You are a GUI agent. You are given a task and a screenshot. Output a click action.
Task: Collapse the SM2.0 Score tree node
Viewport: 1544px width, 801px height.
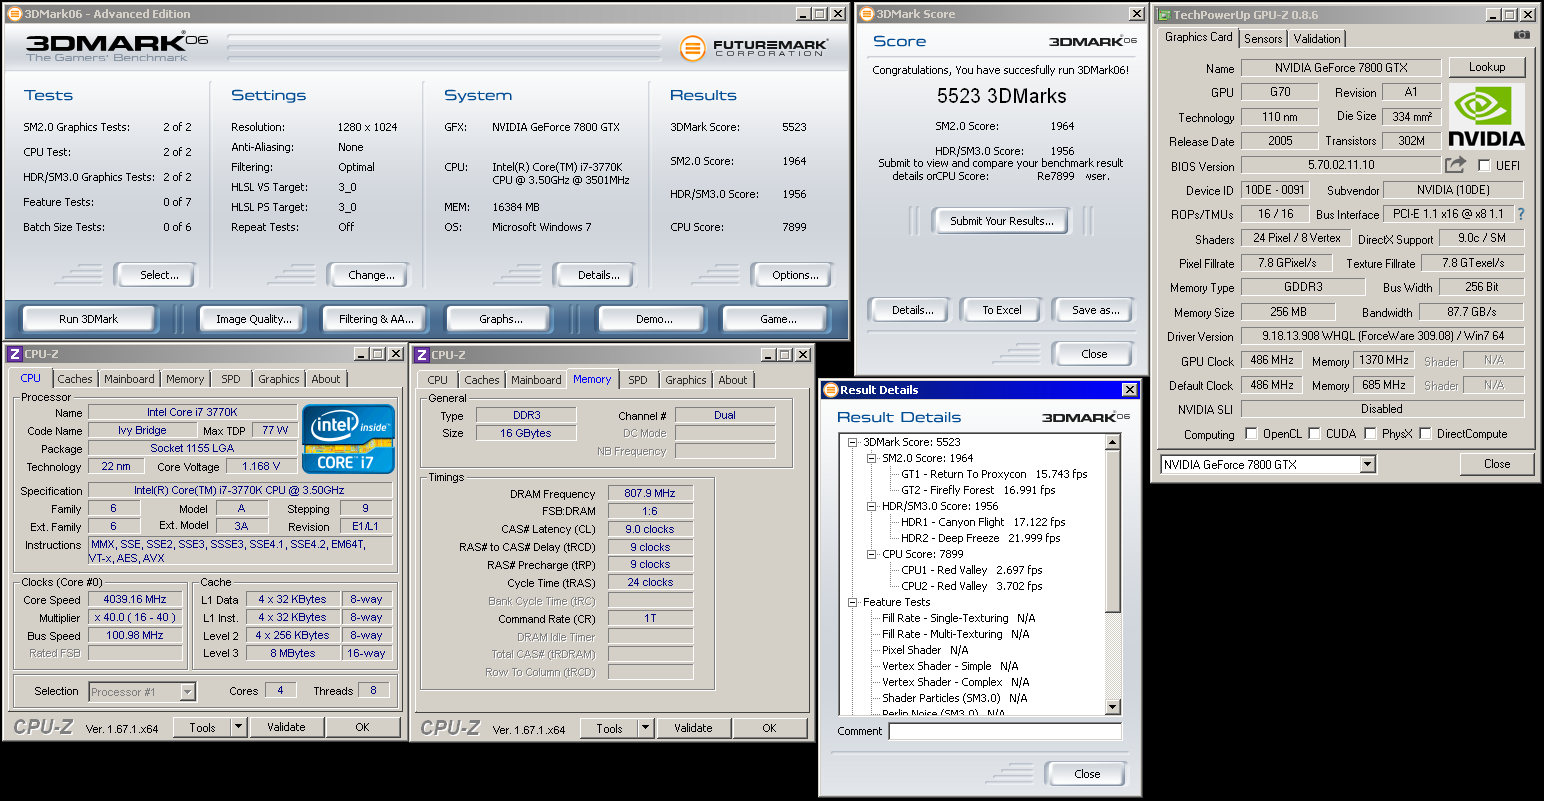(871, 458)
